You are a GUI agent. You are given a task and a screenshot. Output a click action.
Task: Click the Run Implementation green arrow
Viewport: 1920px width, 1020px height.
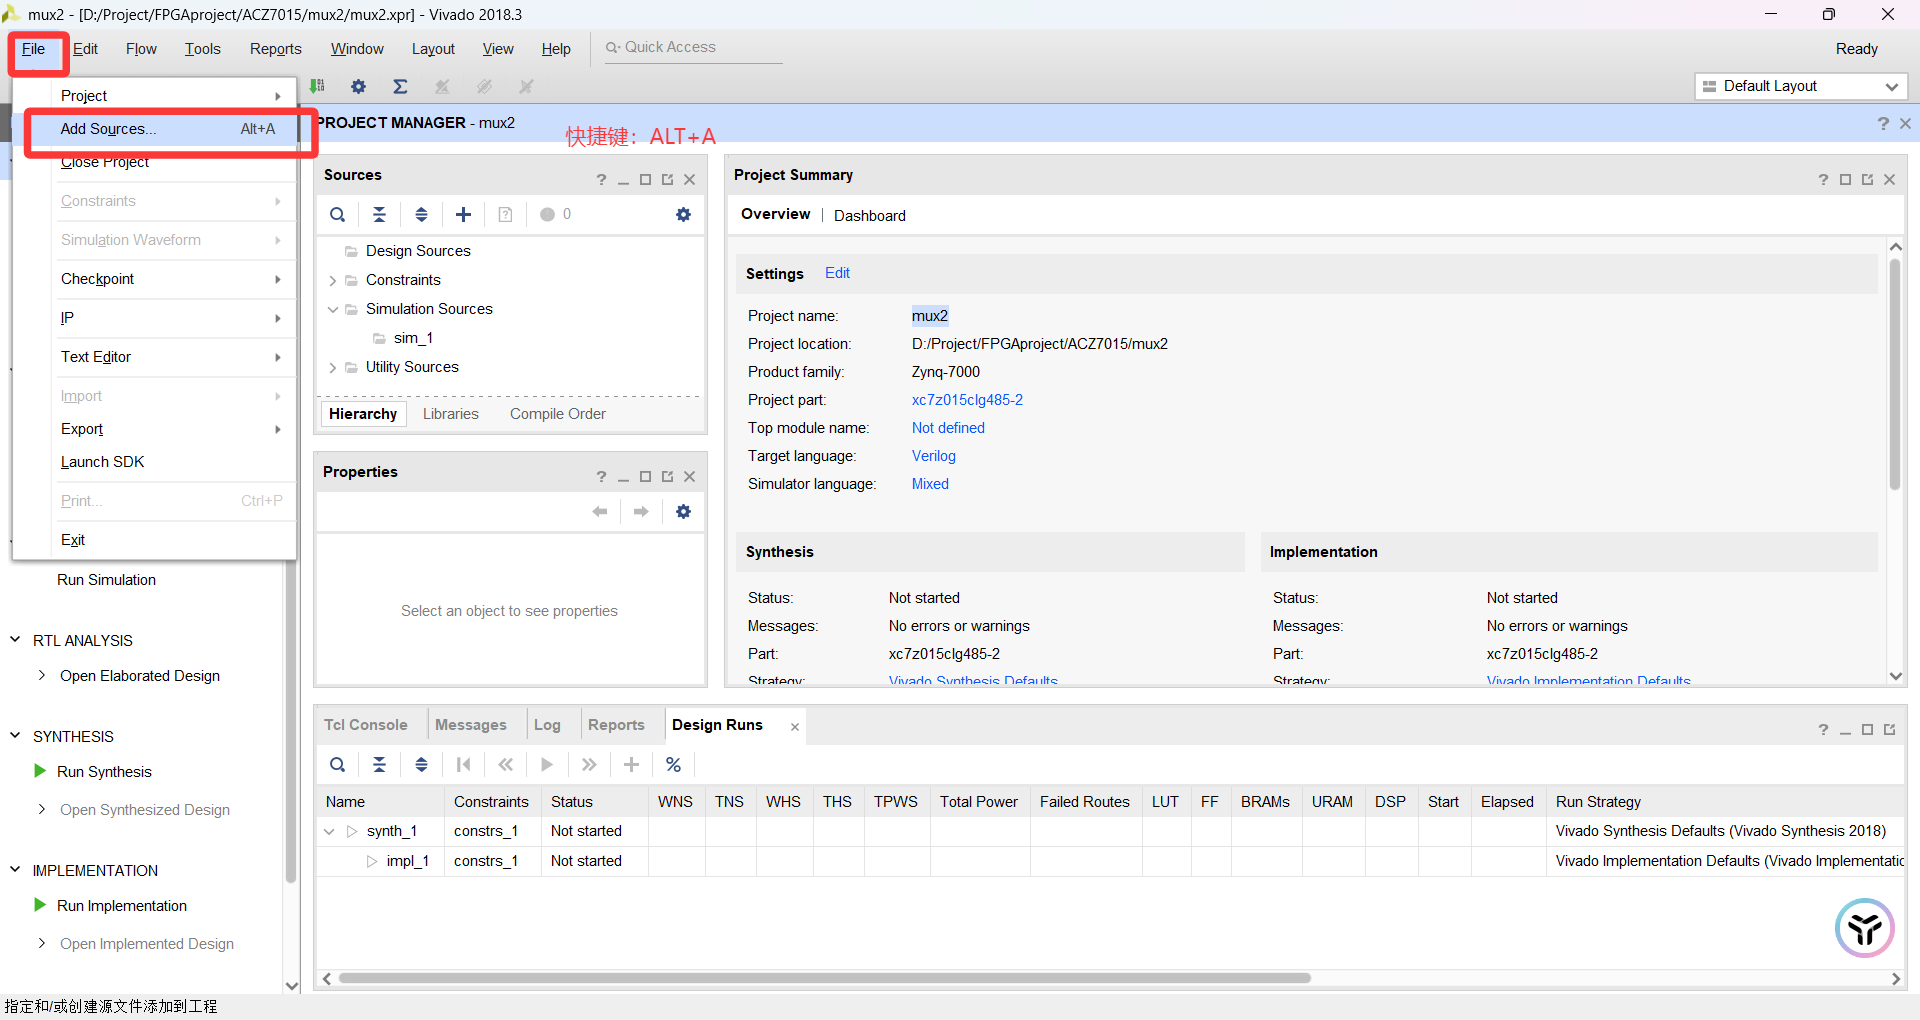pyautogui.click(x=40, y=905)
